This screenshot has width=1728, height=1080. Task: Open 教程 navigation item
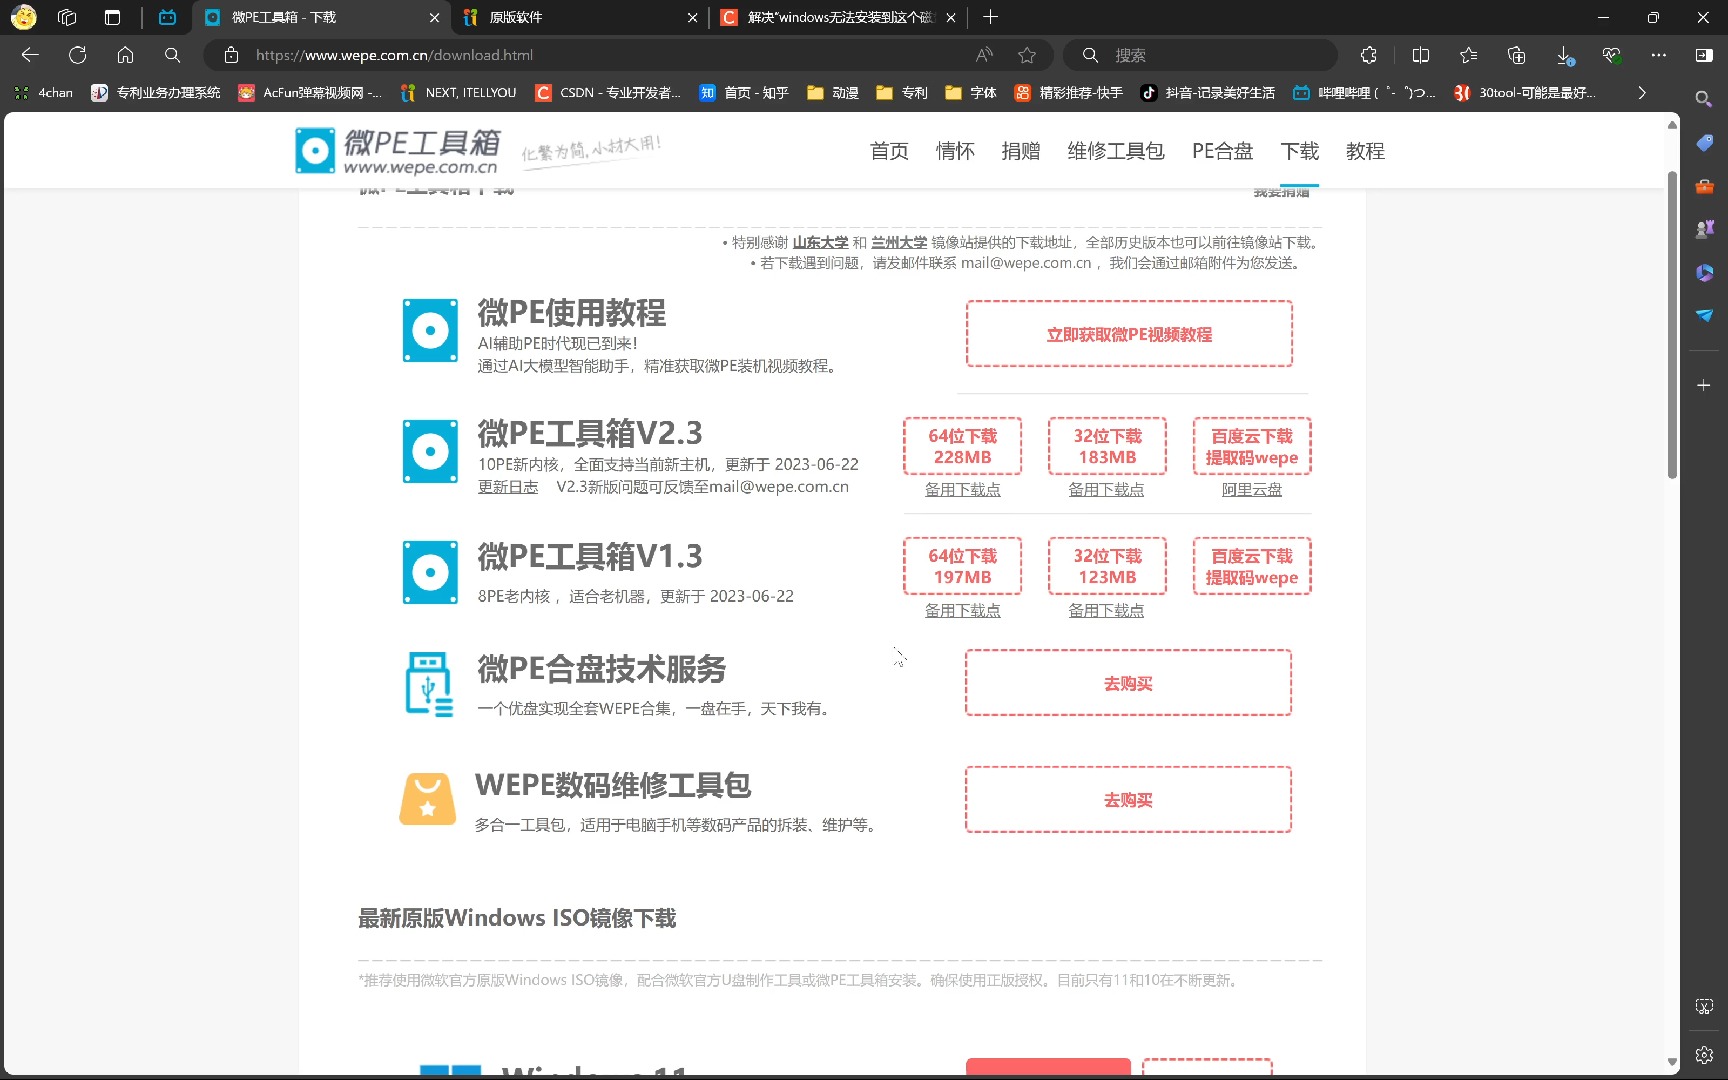click(1365, 151)
